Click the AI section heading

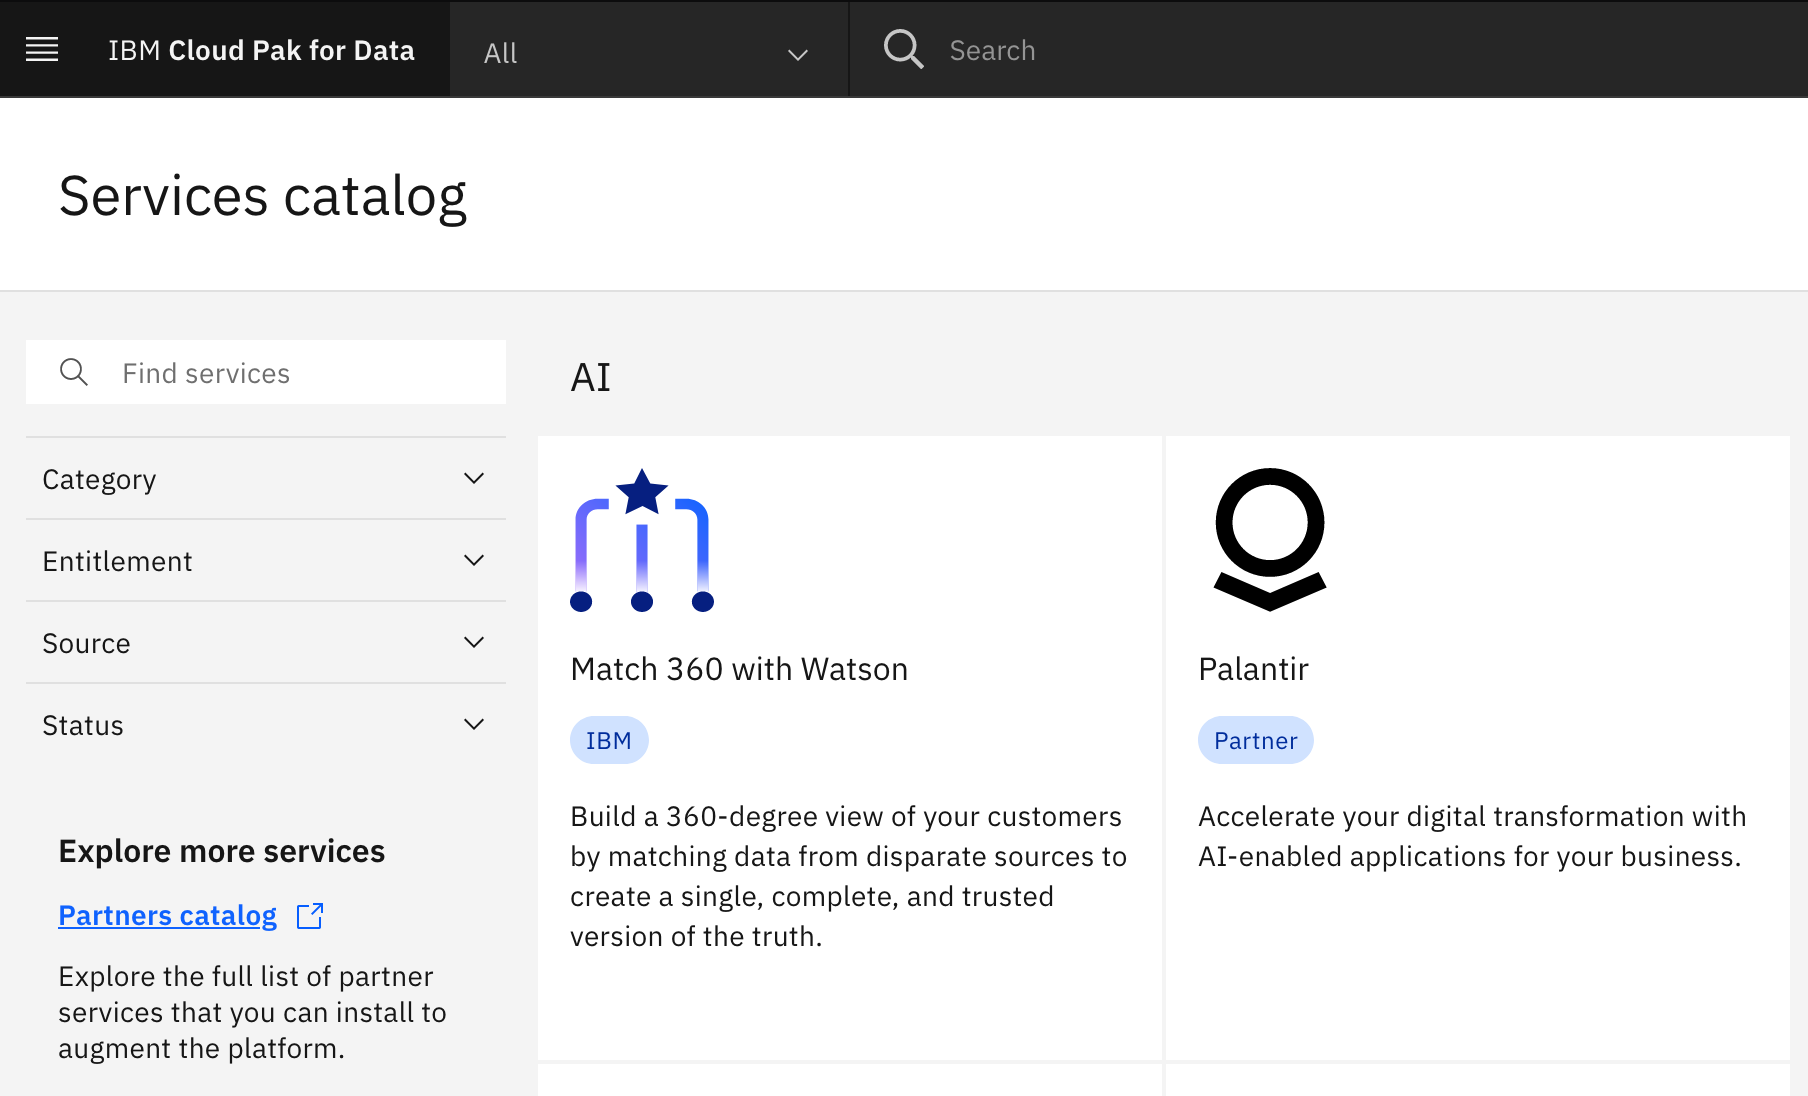pyautogui.click(x=591, y=377)
